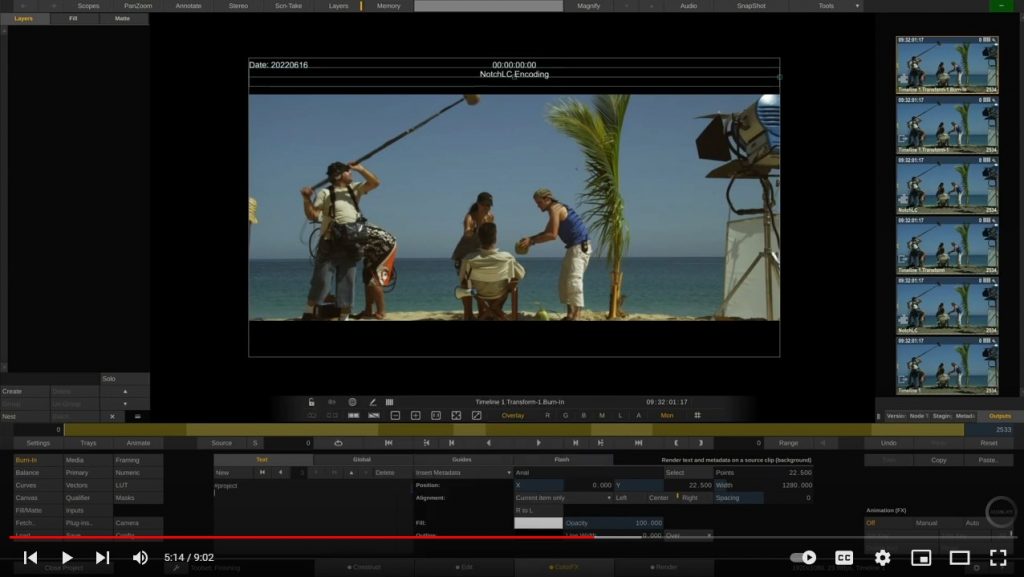Click the vertical bars icon in viewer toolbar

pos(389,402)
